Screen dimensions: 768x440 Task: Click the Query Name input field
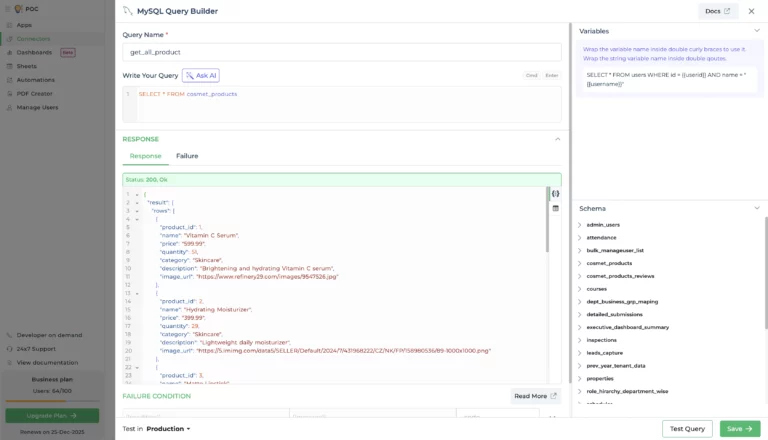341,52
